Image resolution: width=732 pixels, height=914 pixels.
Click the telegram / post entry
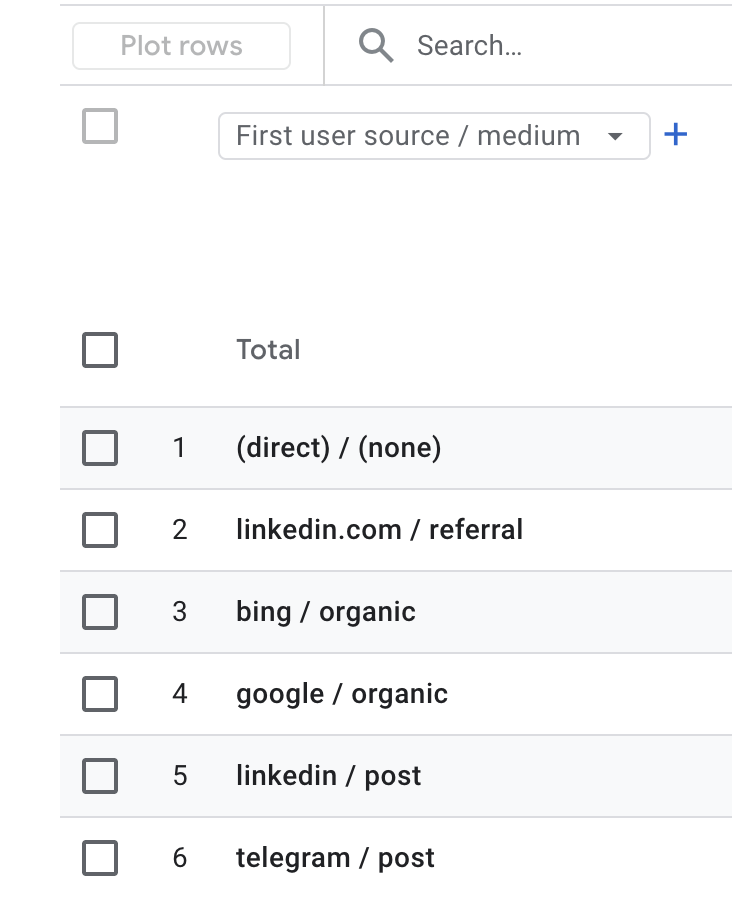335,858
